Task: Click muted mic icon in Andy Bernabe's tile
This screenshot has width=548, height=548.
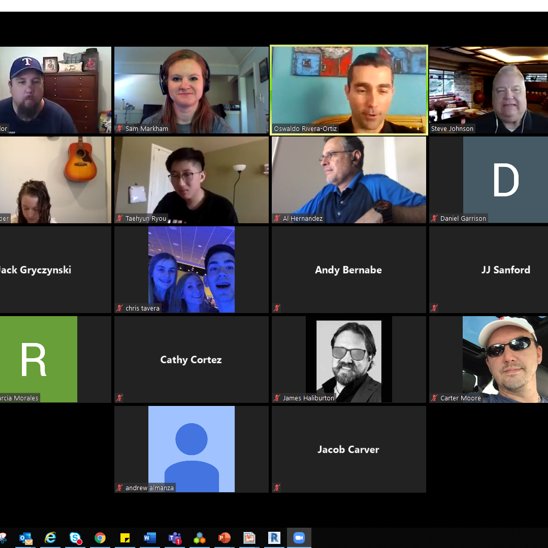Action: pyautogui.click(x=277, y=308)
